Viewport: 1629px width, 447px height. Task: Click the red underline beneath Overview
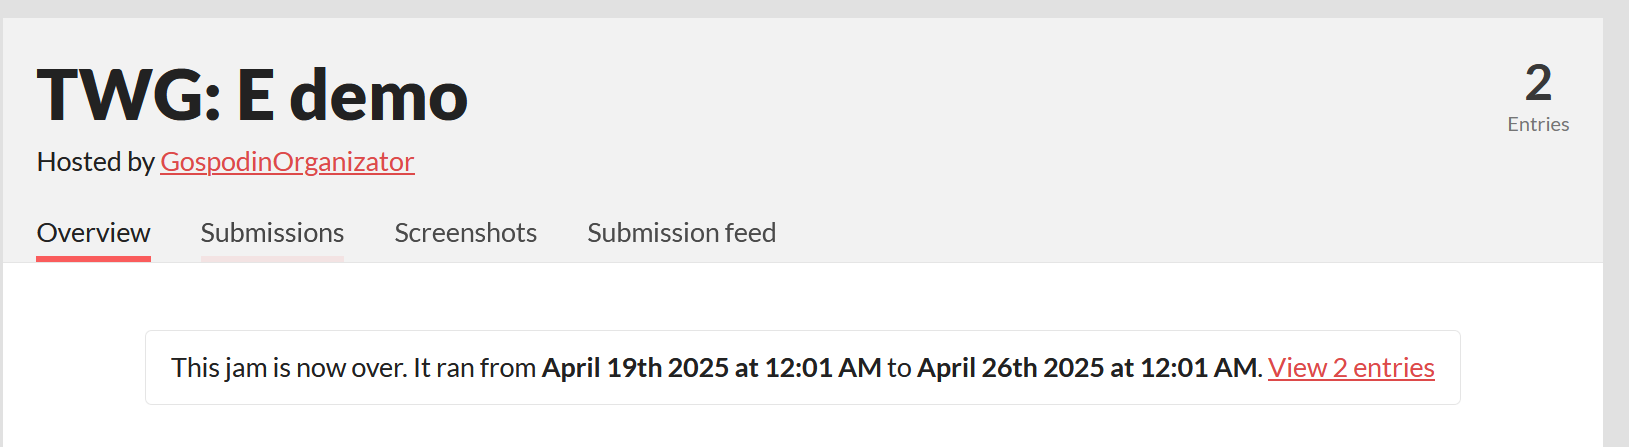point(93,259)
